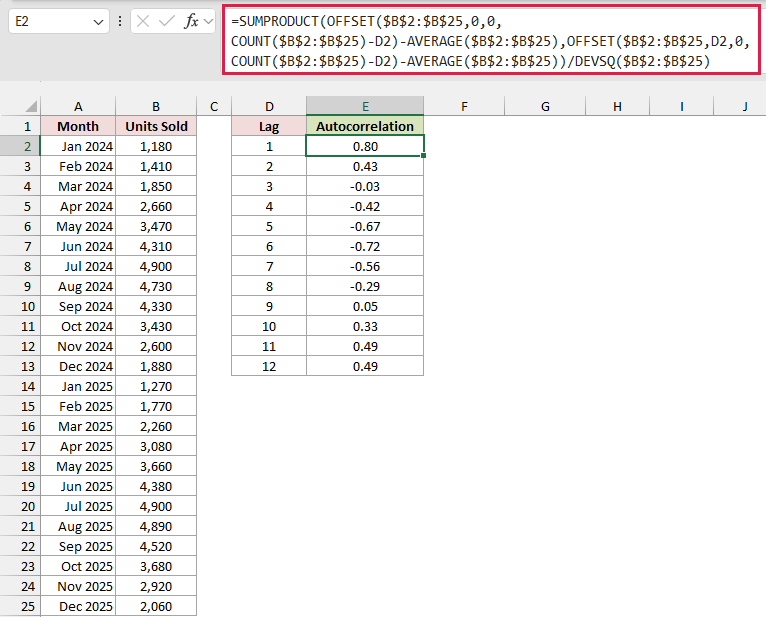Select the cell with Jan 2024
This screenshot has width=766, height=617.
click(78, 146)
